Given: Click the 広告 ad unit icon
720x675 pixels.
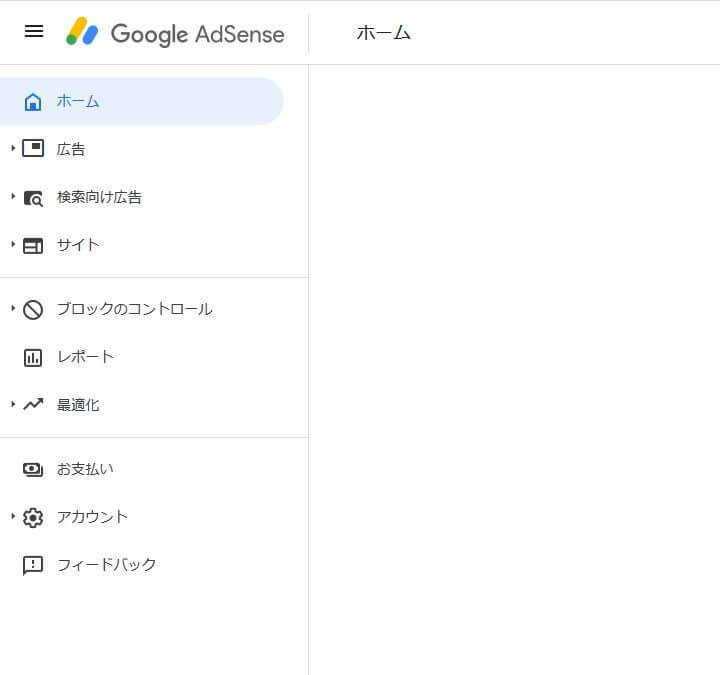Looking at the screenshot, I should 33,149.
